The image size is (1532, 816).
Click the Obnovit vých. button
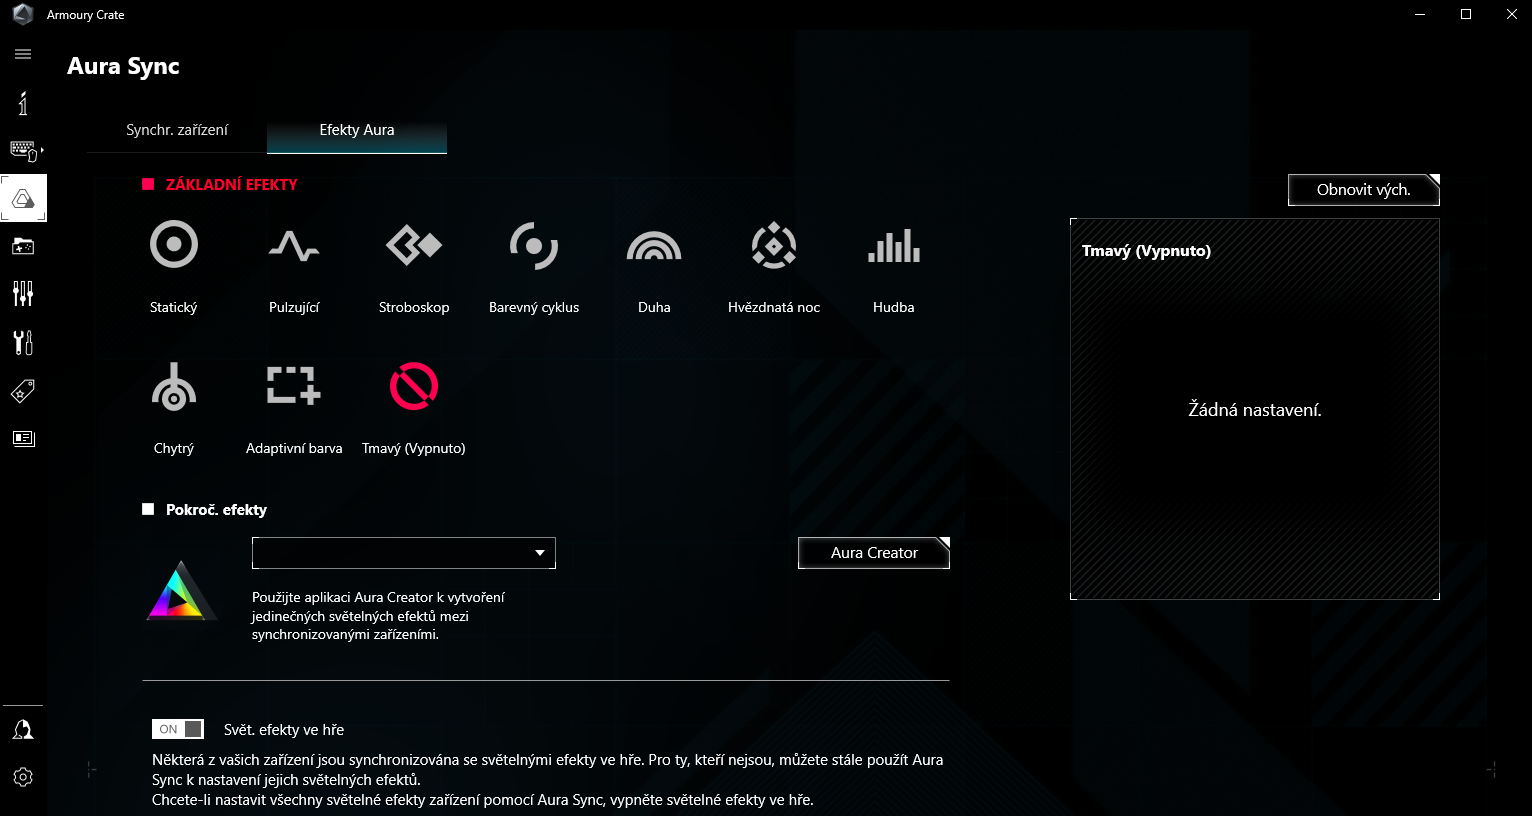point(1364,190)
